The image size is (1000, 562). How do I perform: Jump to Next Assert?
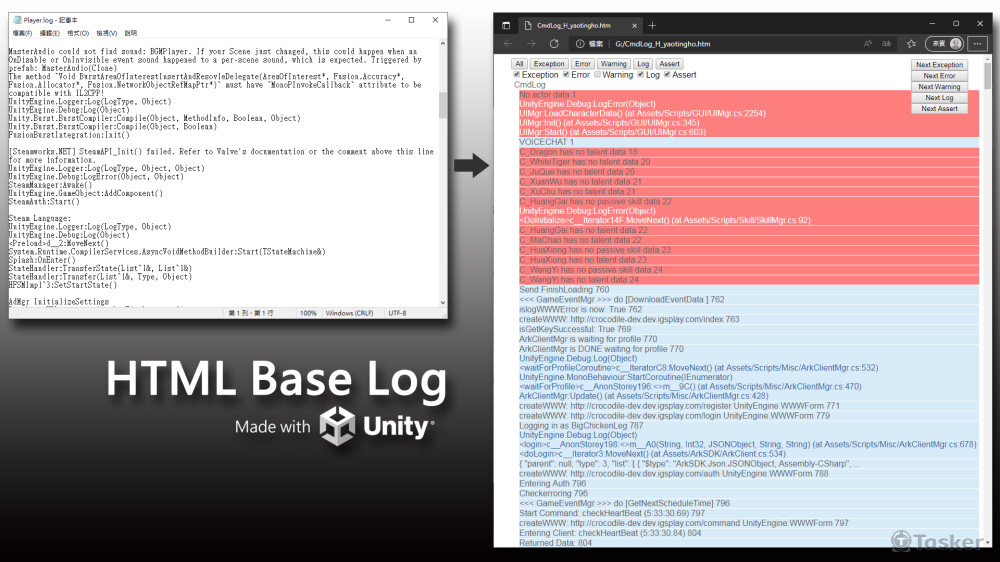tap(939, 108)
